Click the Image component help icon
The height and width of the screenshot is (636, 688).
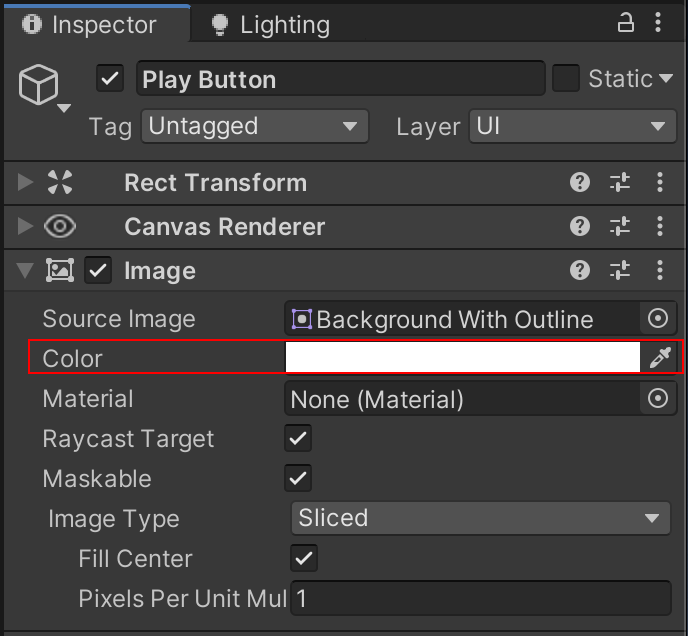click(x=580, y=270)
